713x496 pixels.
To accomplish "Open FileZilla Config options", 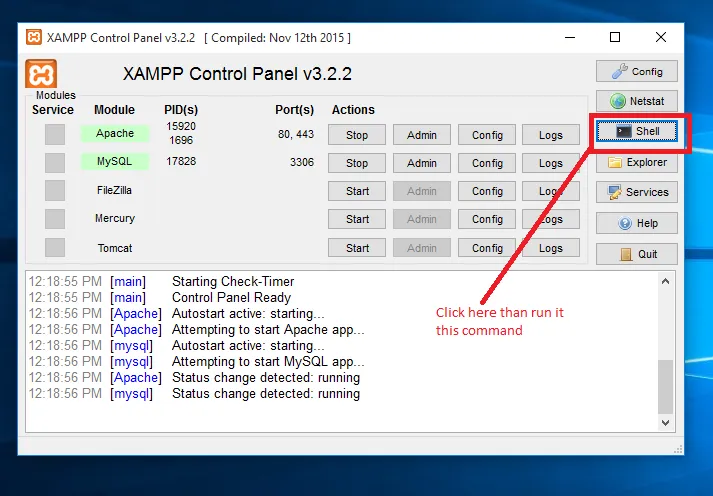I will 487,191.
